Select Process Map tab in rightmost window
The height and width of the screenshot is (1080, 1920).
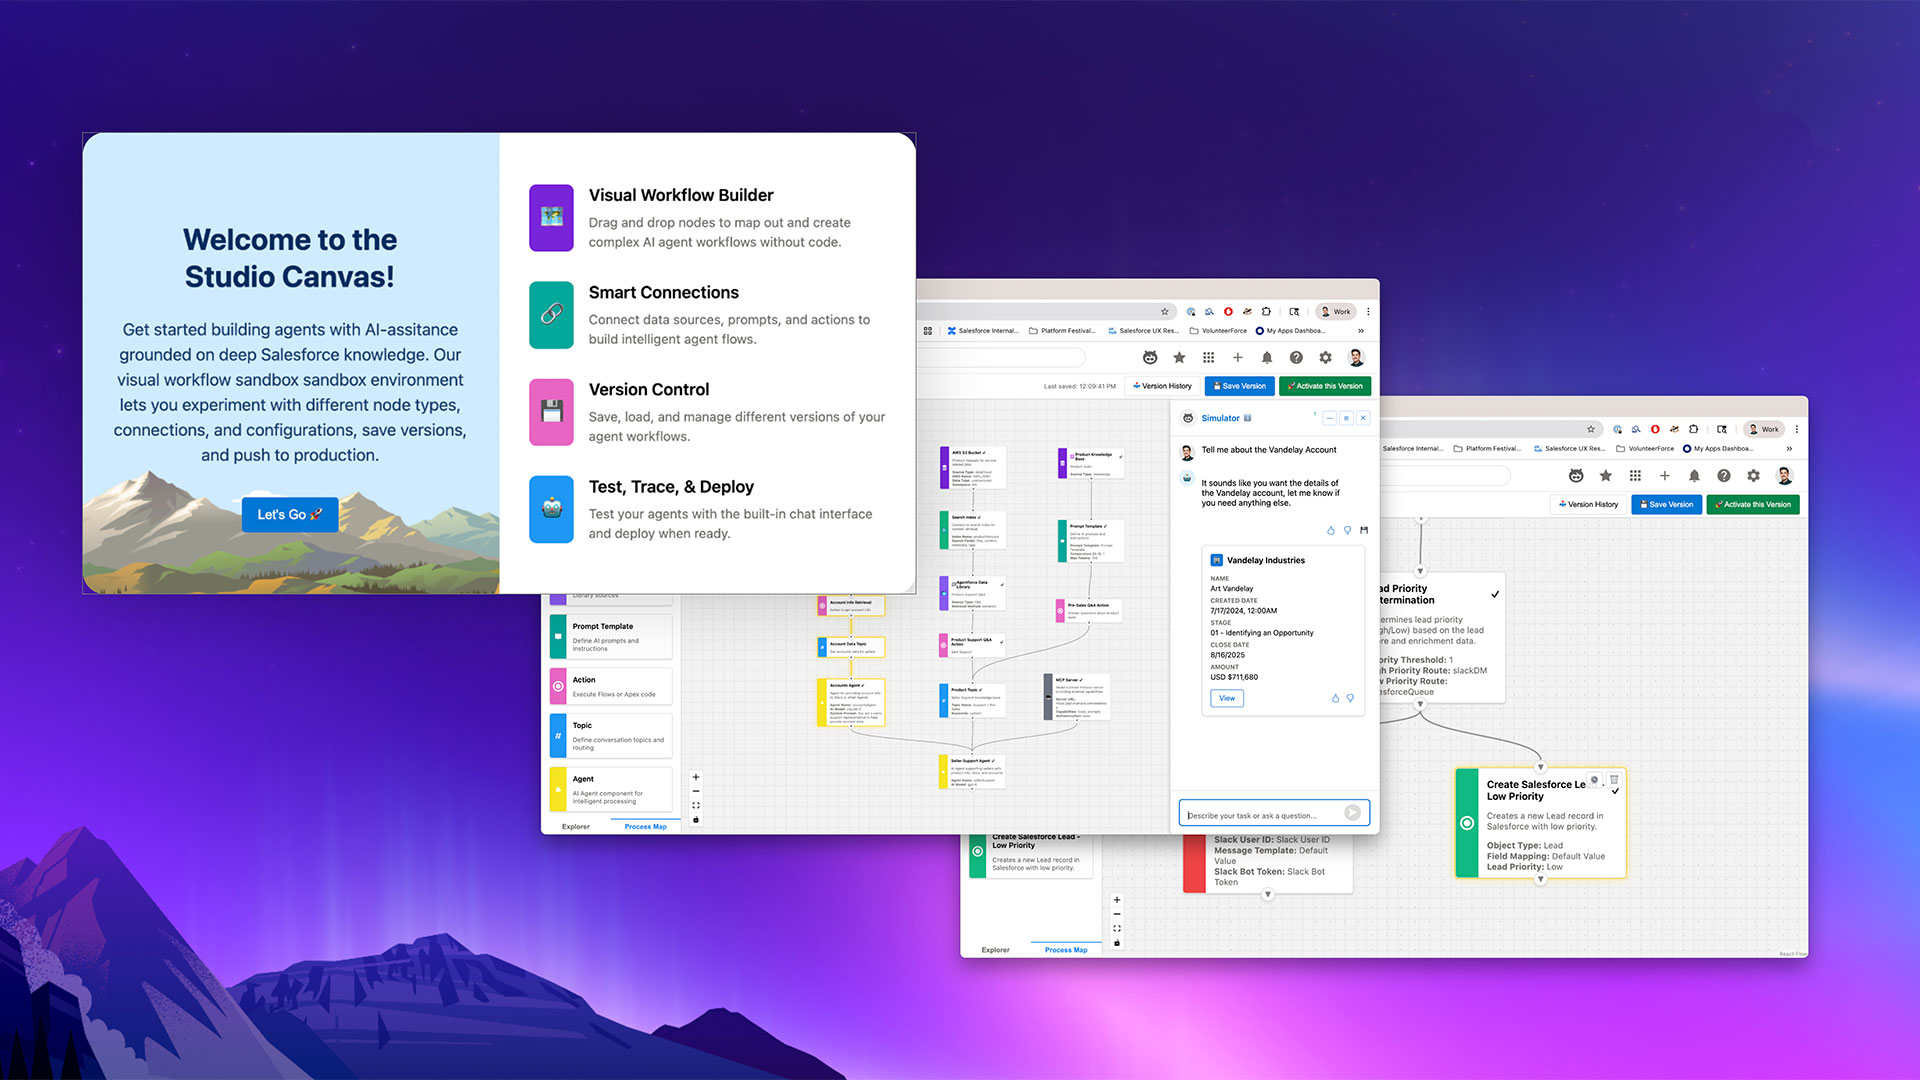(x=1066, y=949)
